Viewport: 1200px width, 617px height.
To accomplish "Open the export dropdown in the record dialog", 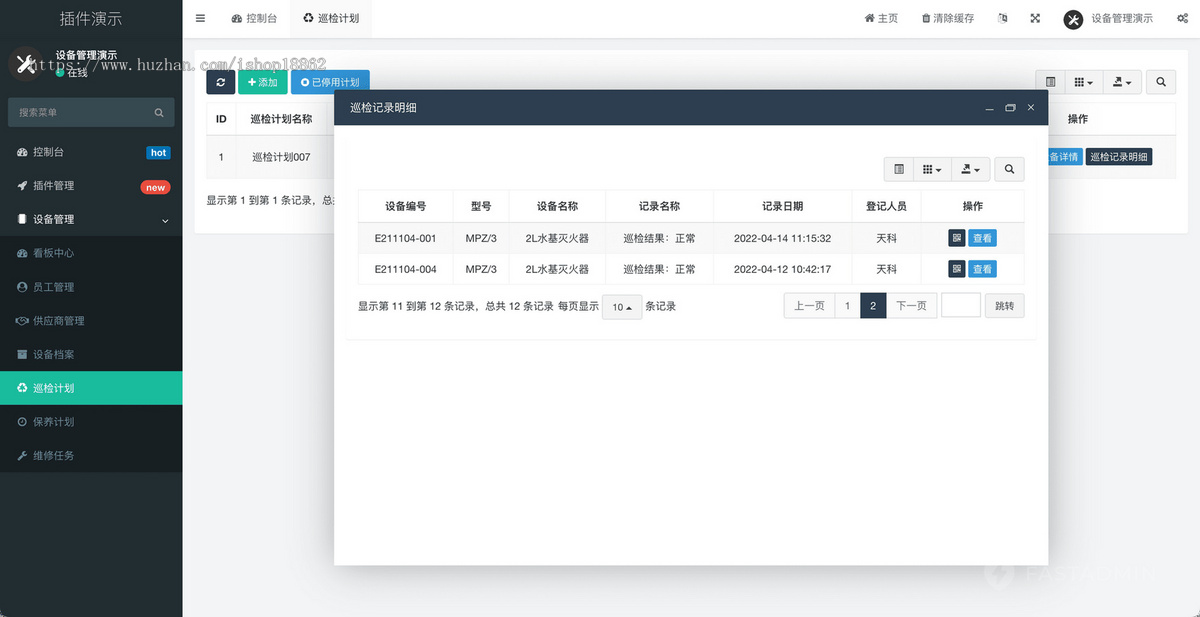I will click(x=970, y=169).
